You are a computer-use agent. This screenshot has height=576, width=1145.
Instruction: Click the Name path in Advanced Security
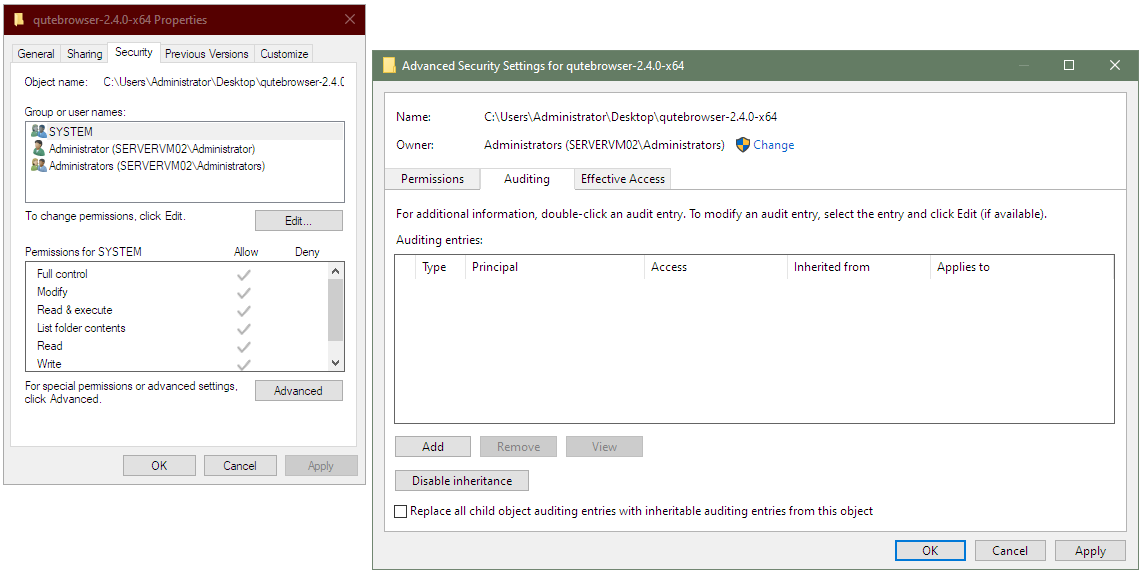[x=630, y=117]
